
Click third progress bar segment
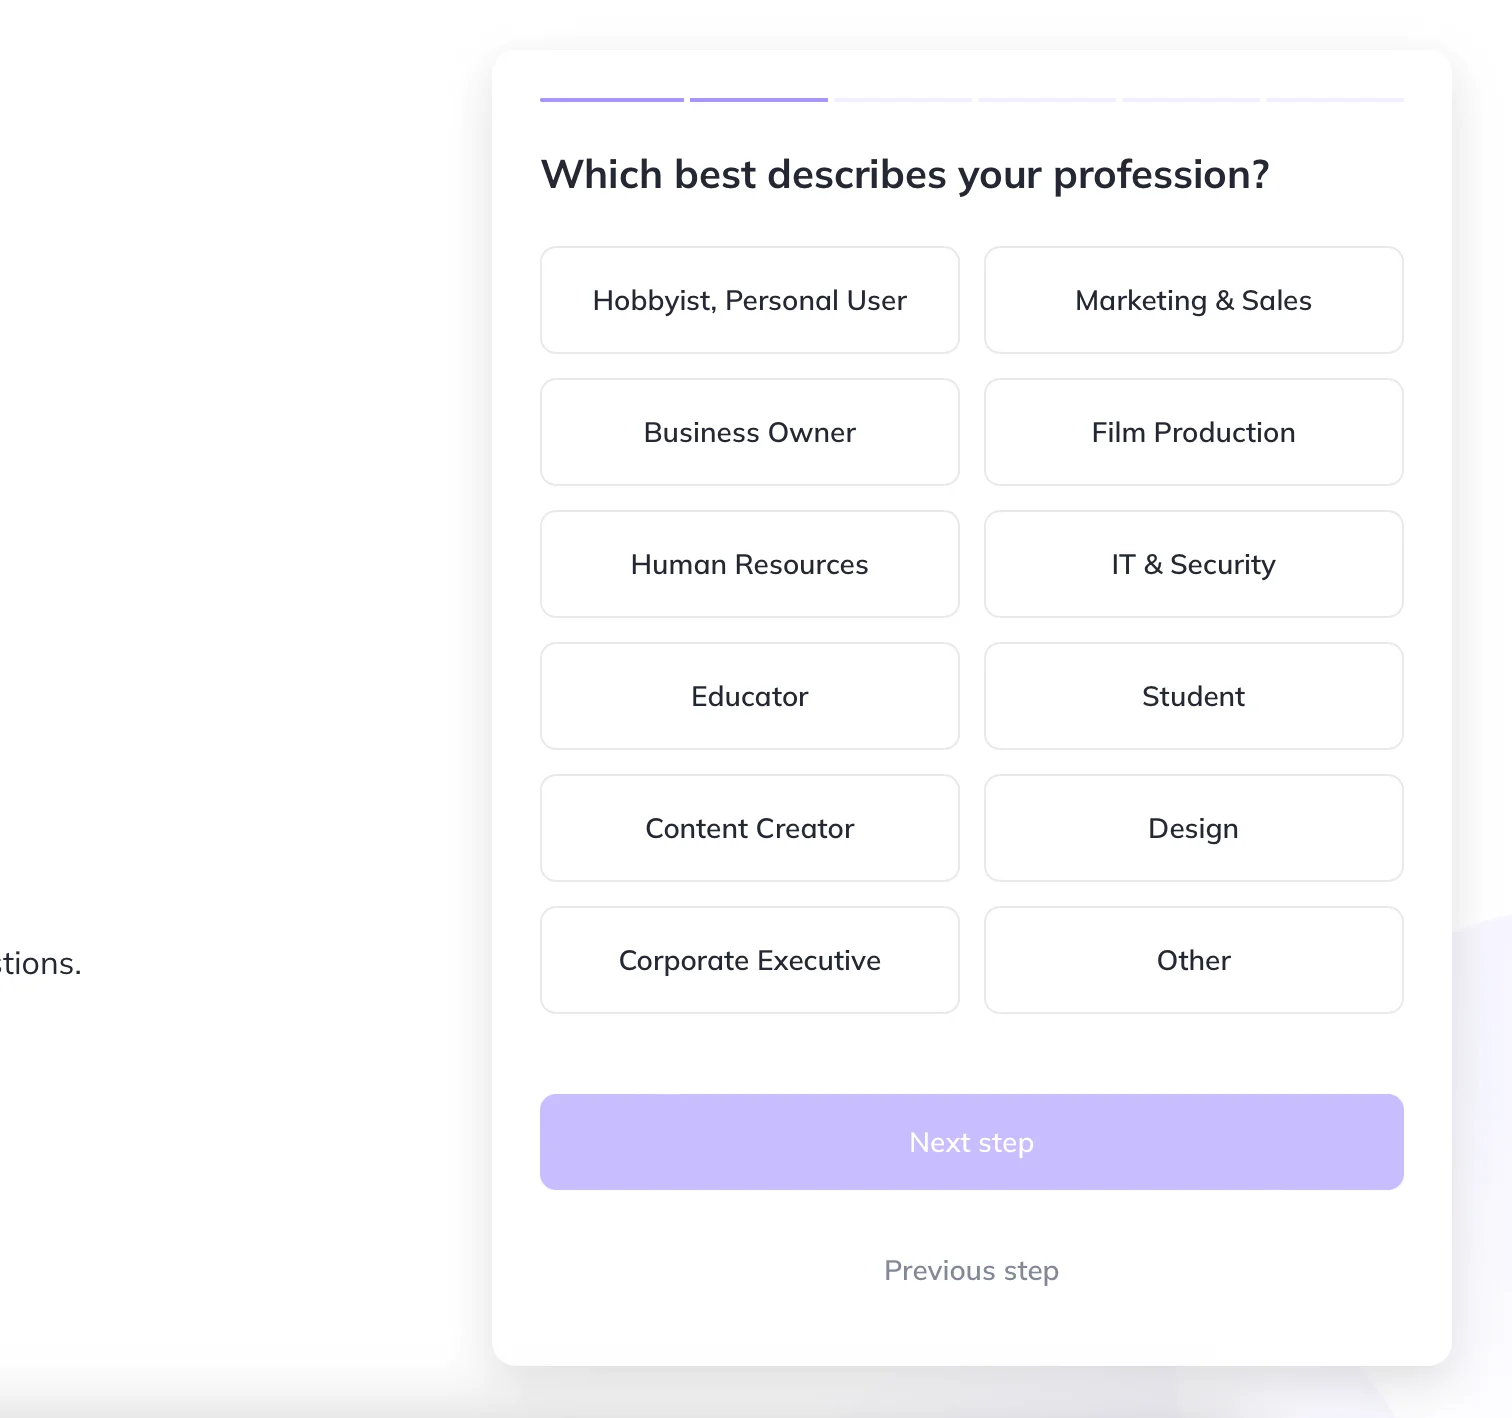pyautogui.click(x=903, y=100)
